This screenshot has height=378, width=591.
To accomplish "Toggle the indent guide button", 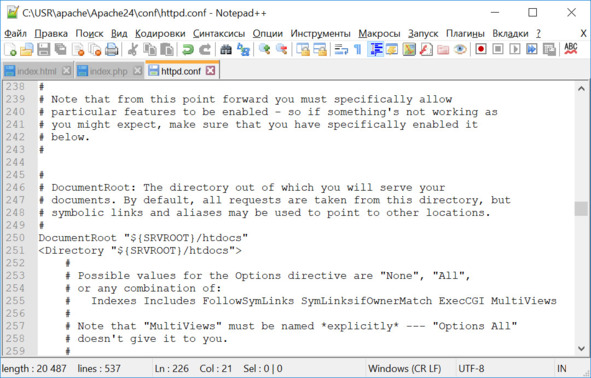I will click(376, 49).
